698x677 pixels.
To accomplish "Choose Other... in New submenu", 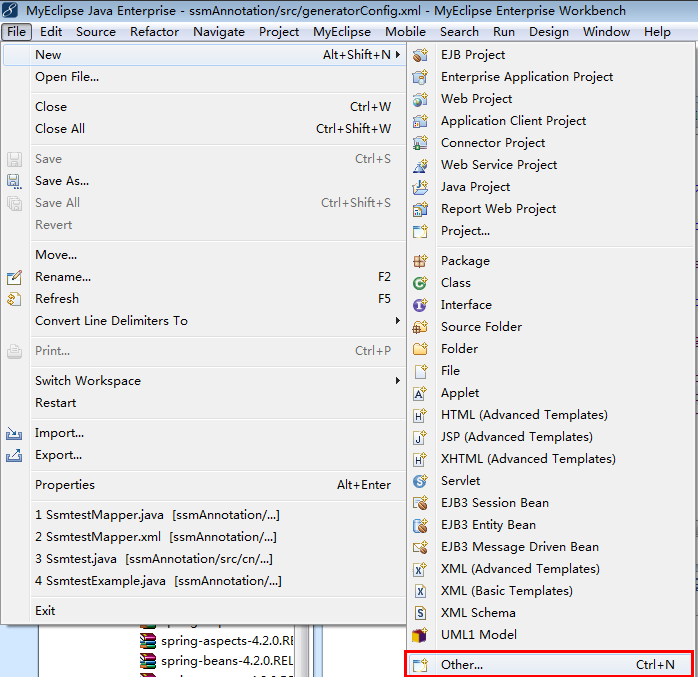I will [550, 665].
